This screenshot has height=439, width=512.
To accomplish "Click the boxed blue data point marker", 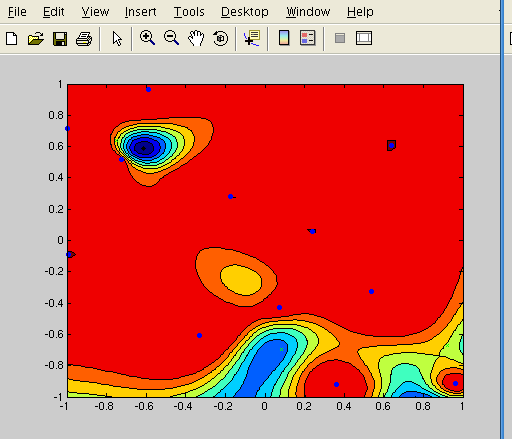I will click(x=391, y=145).
